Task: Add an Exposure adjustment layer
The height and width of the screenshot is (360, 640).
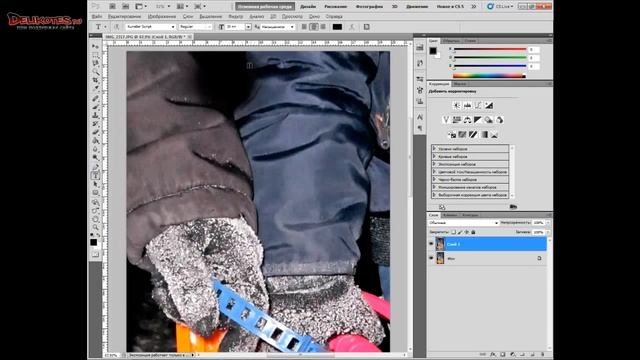Action: [x=489, y=105]
